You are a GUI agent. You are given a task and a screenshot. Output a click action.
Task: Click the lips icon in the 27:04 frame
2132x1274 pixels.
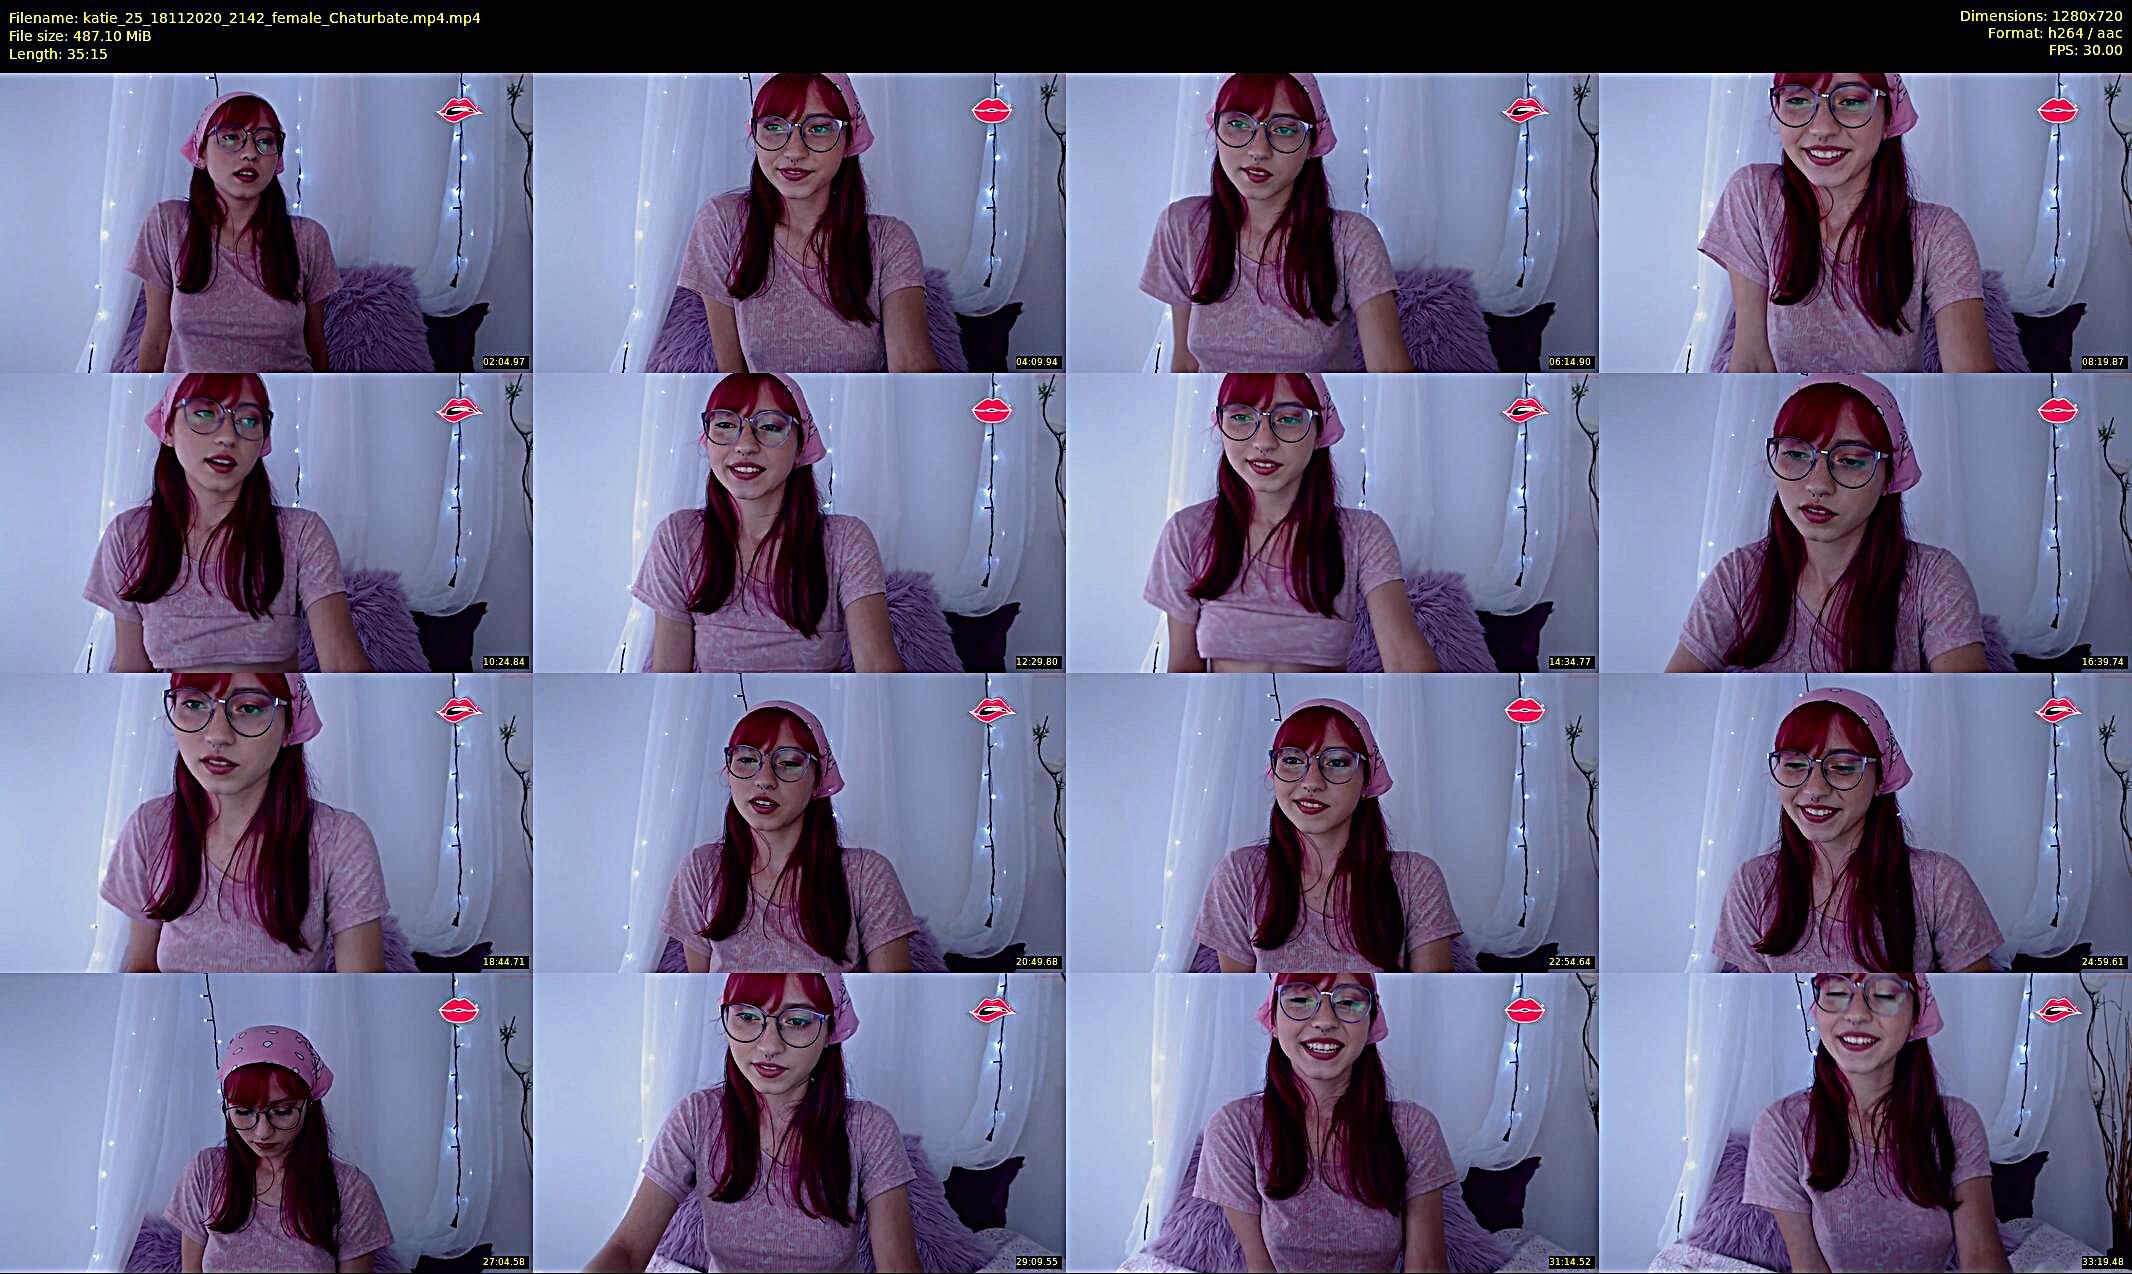pyautogui.click(x=459, y=1010)
